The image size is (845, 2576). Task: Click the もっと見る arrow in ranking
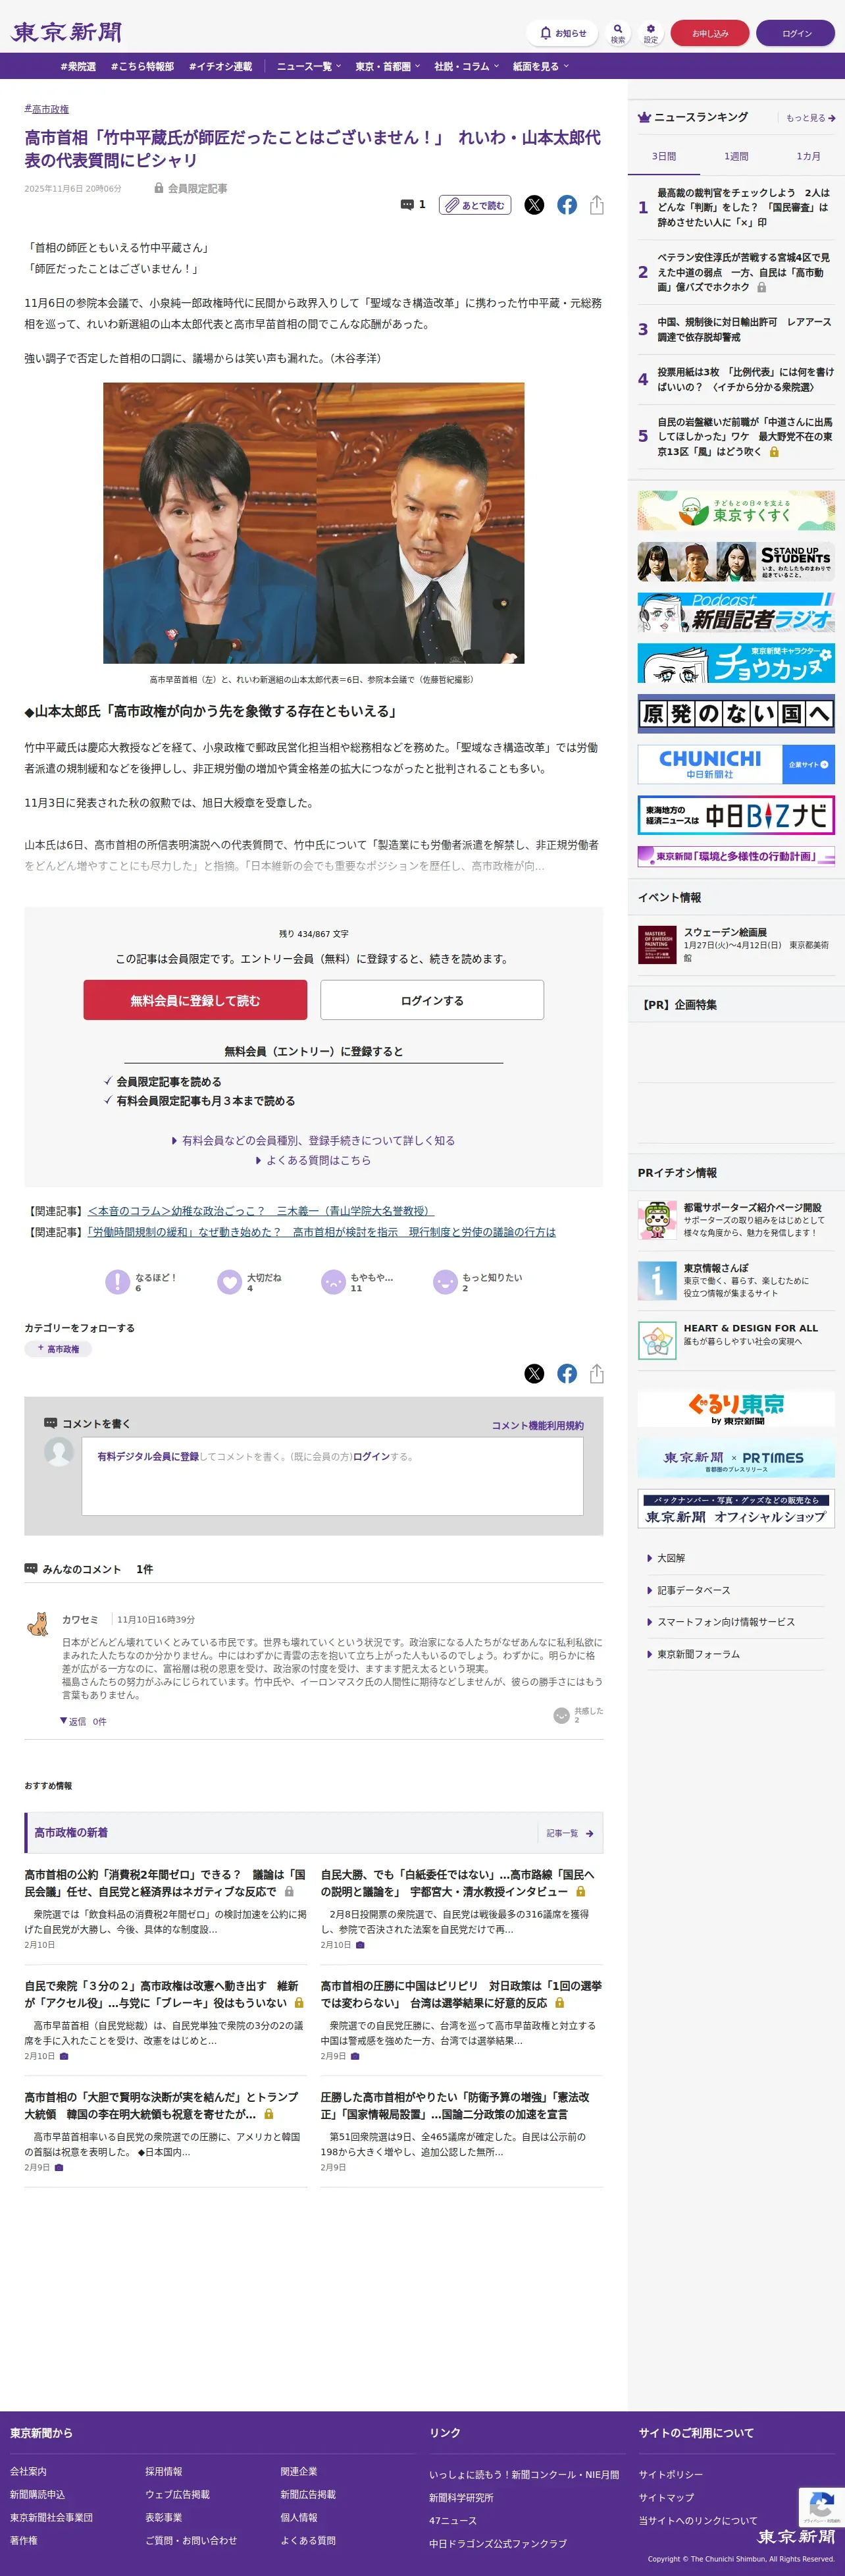tap(810, 118)
